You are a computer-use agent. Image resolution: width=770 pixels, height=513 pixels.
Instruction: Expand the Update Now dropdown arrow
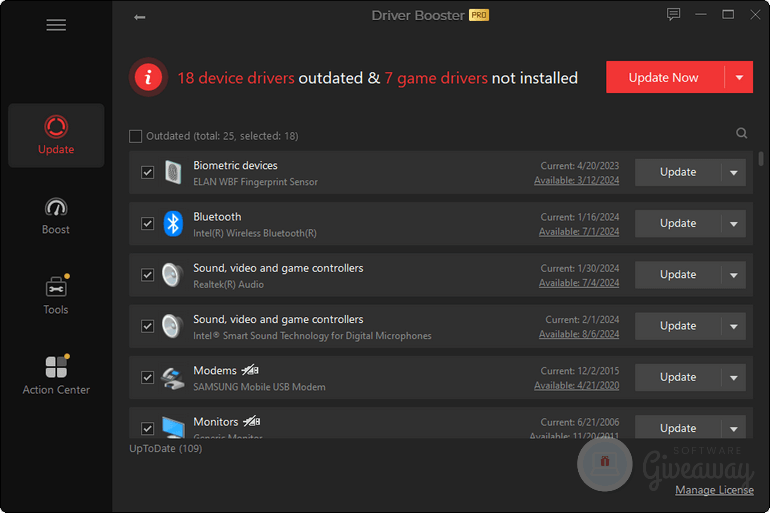[x=739, y=77]
